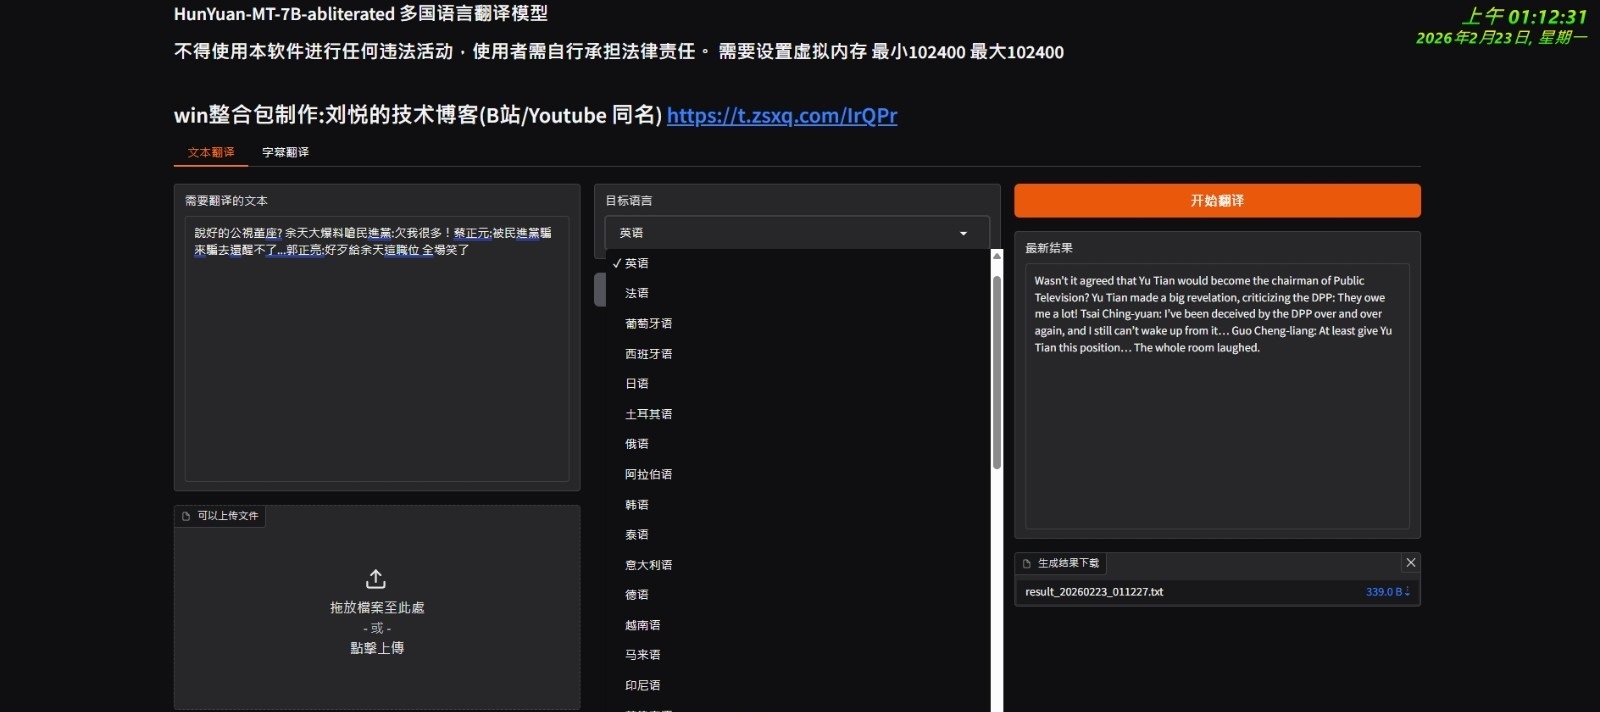This screenshot has height=712, width=1600.
Task: Open the 文本翻译 tab
Action: click(211, 152)
